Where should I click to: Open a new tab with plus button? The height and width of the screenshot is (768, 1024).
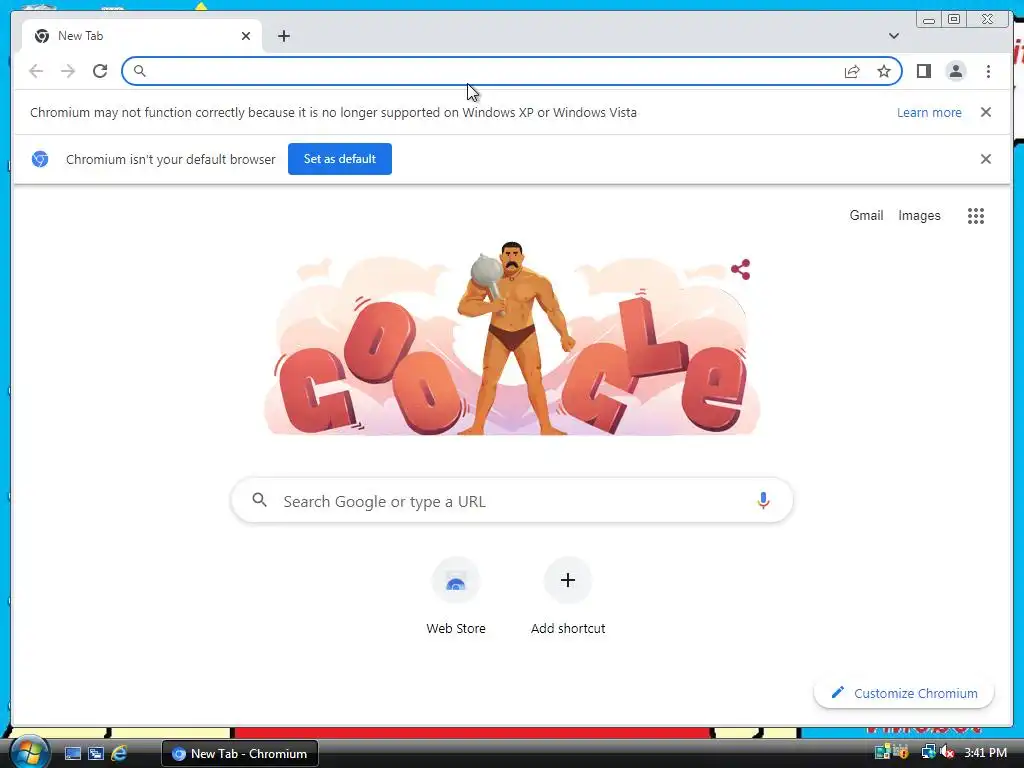283,36
